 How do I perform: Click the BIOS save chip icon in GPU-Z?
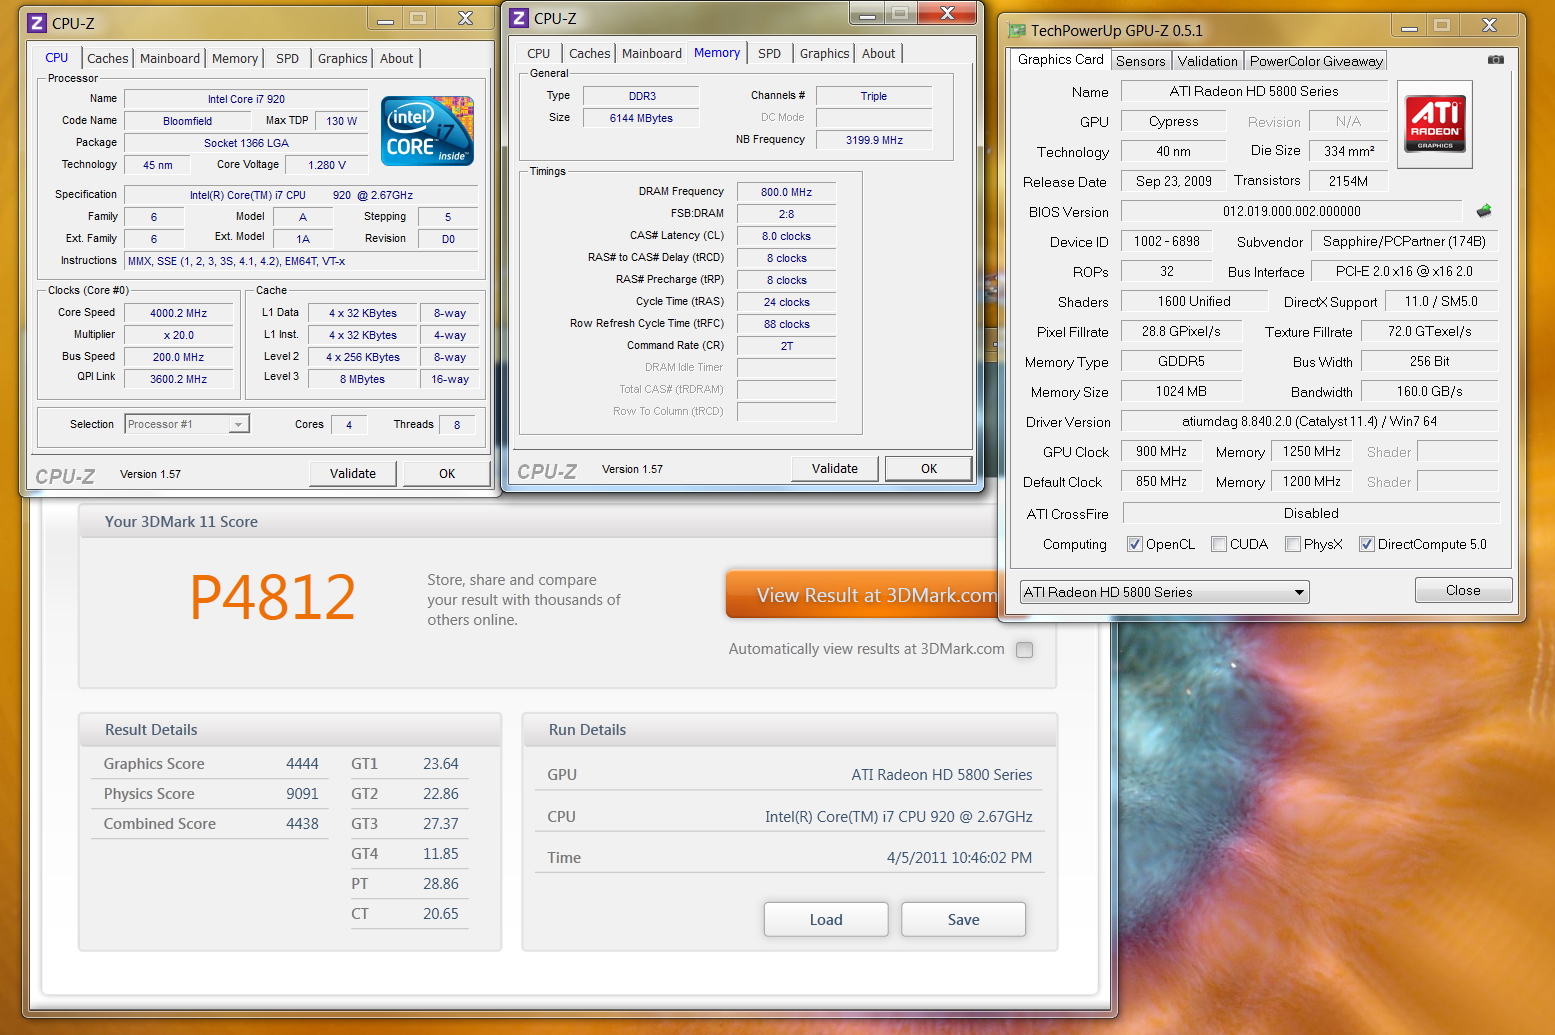pos(1484,211)
